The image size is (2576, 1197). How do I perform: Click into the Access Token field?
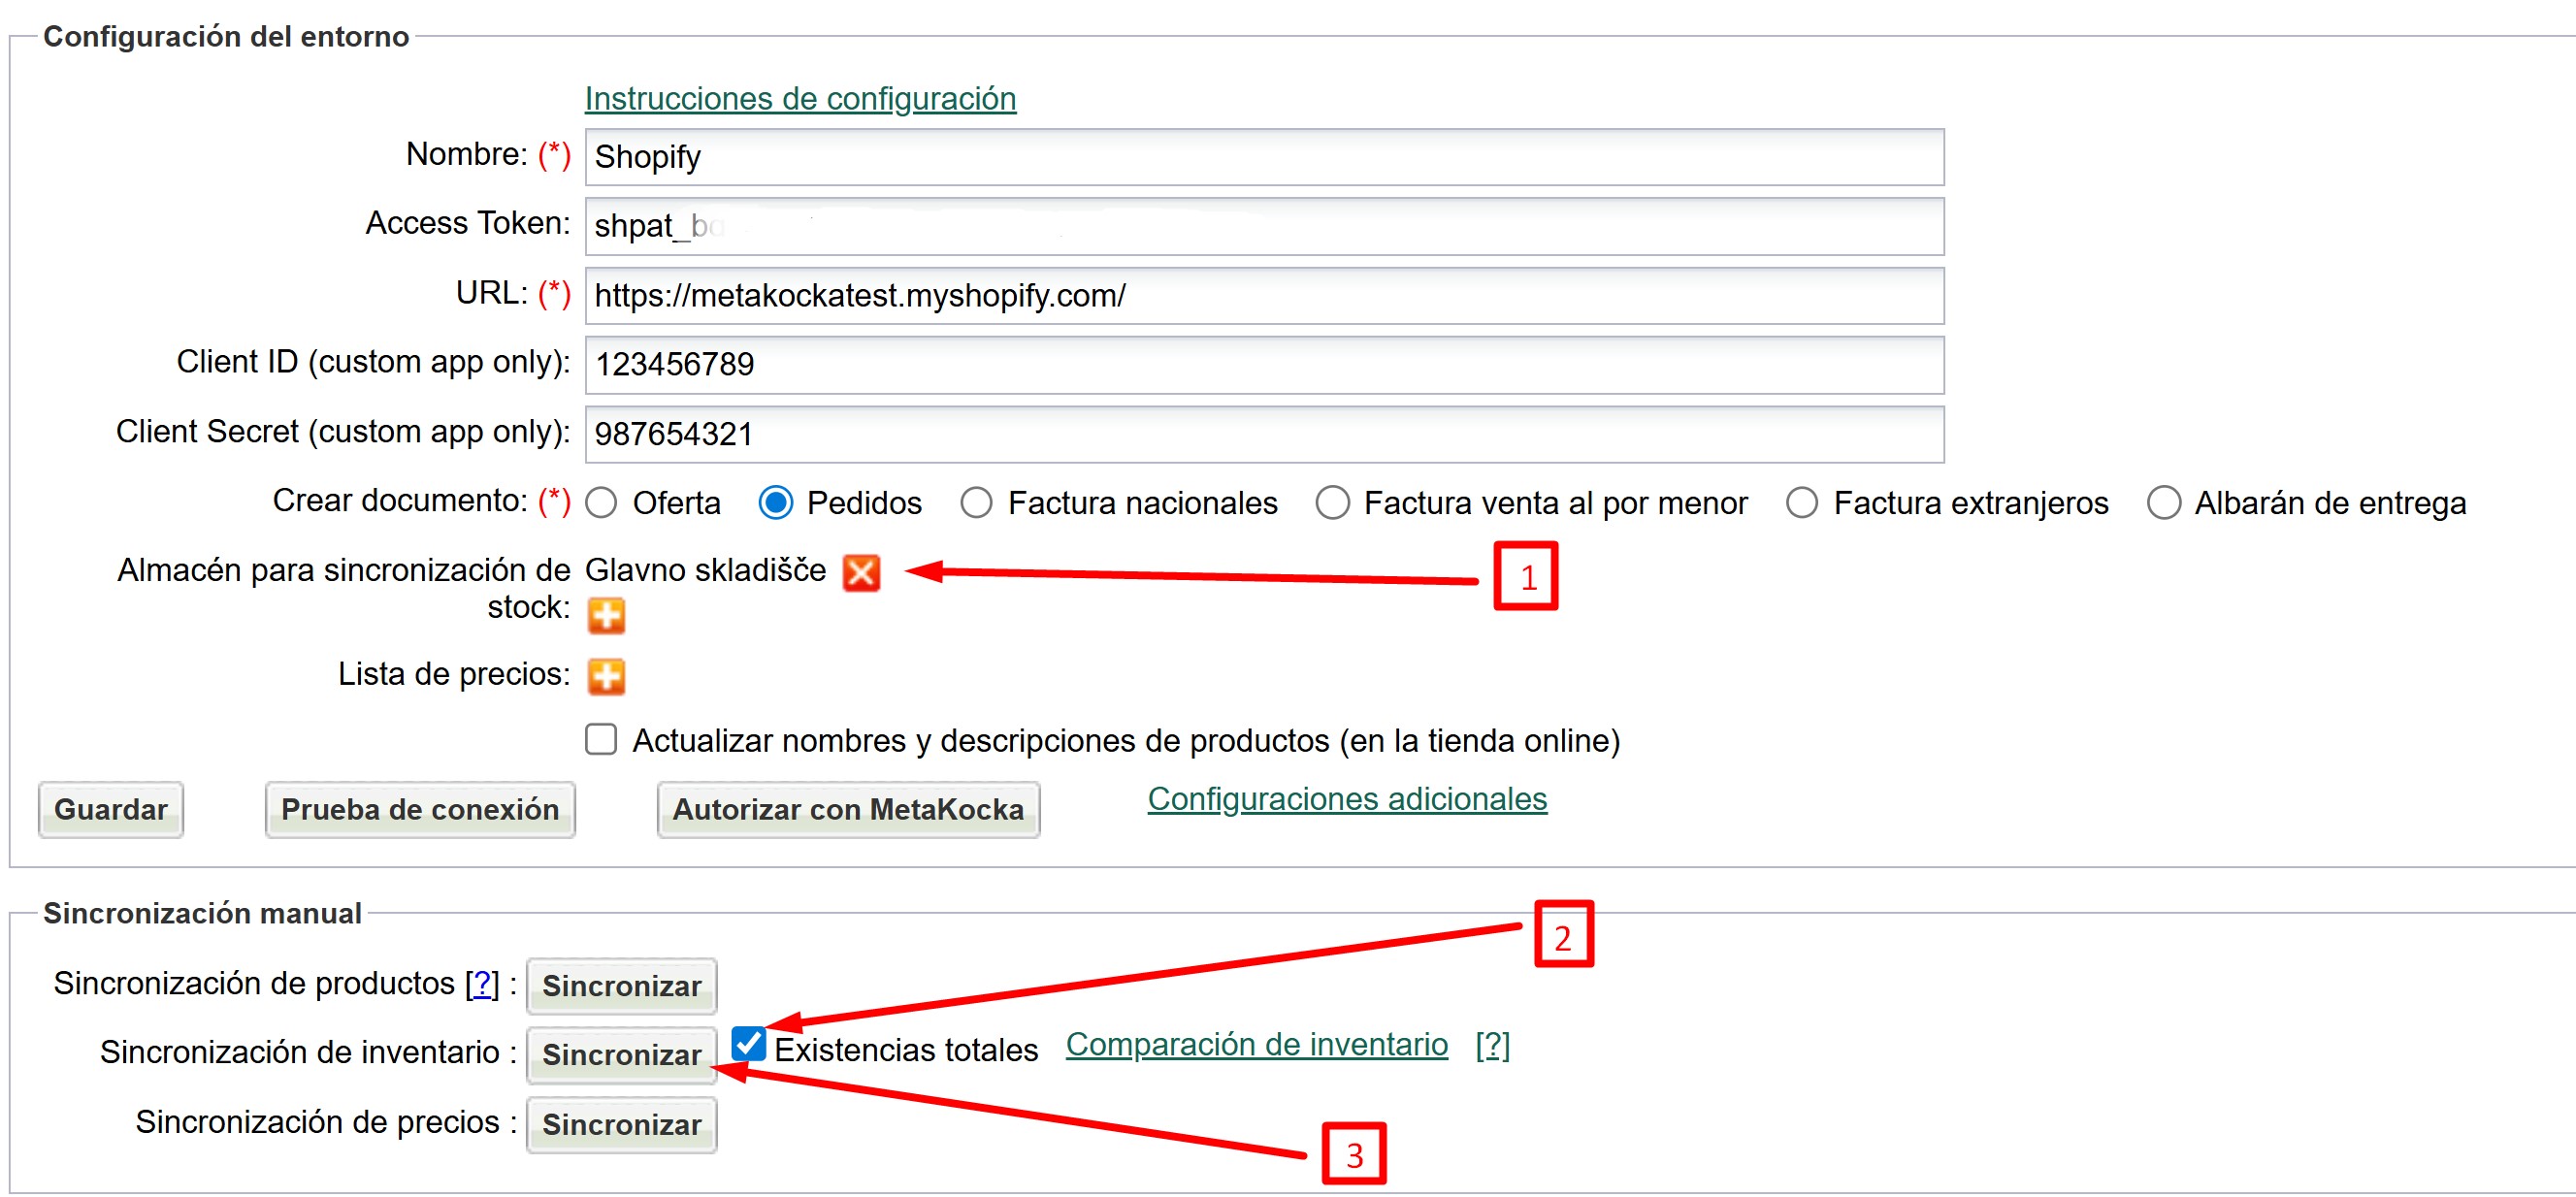[x=1264, y=226]
